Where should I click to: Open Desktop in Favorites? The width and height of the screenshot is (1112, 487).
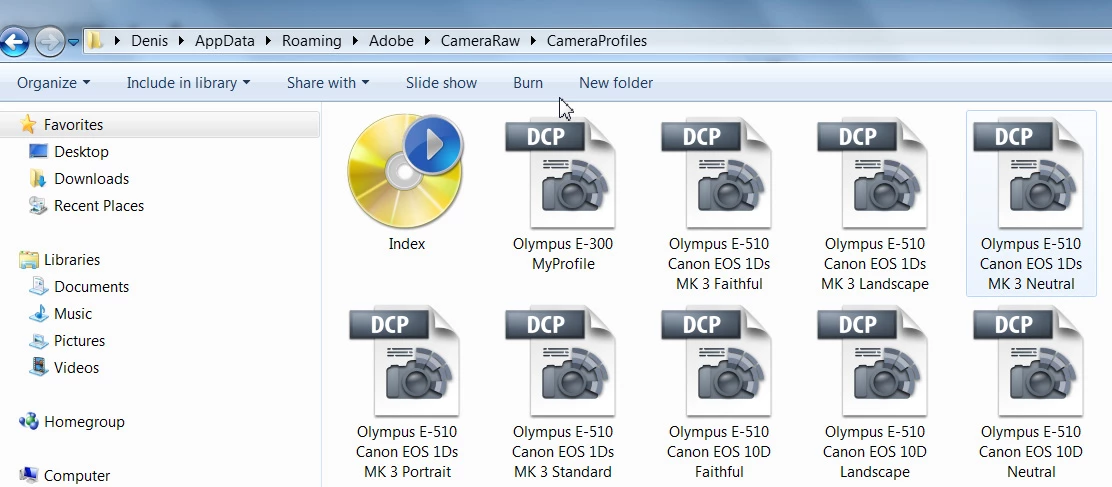click(81, 152)
